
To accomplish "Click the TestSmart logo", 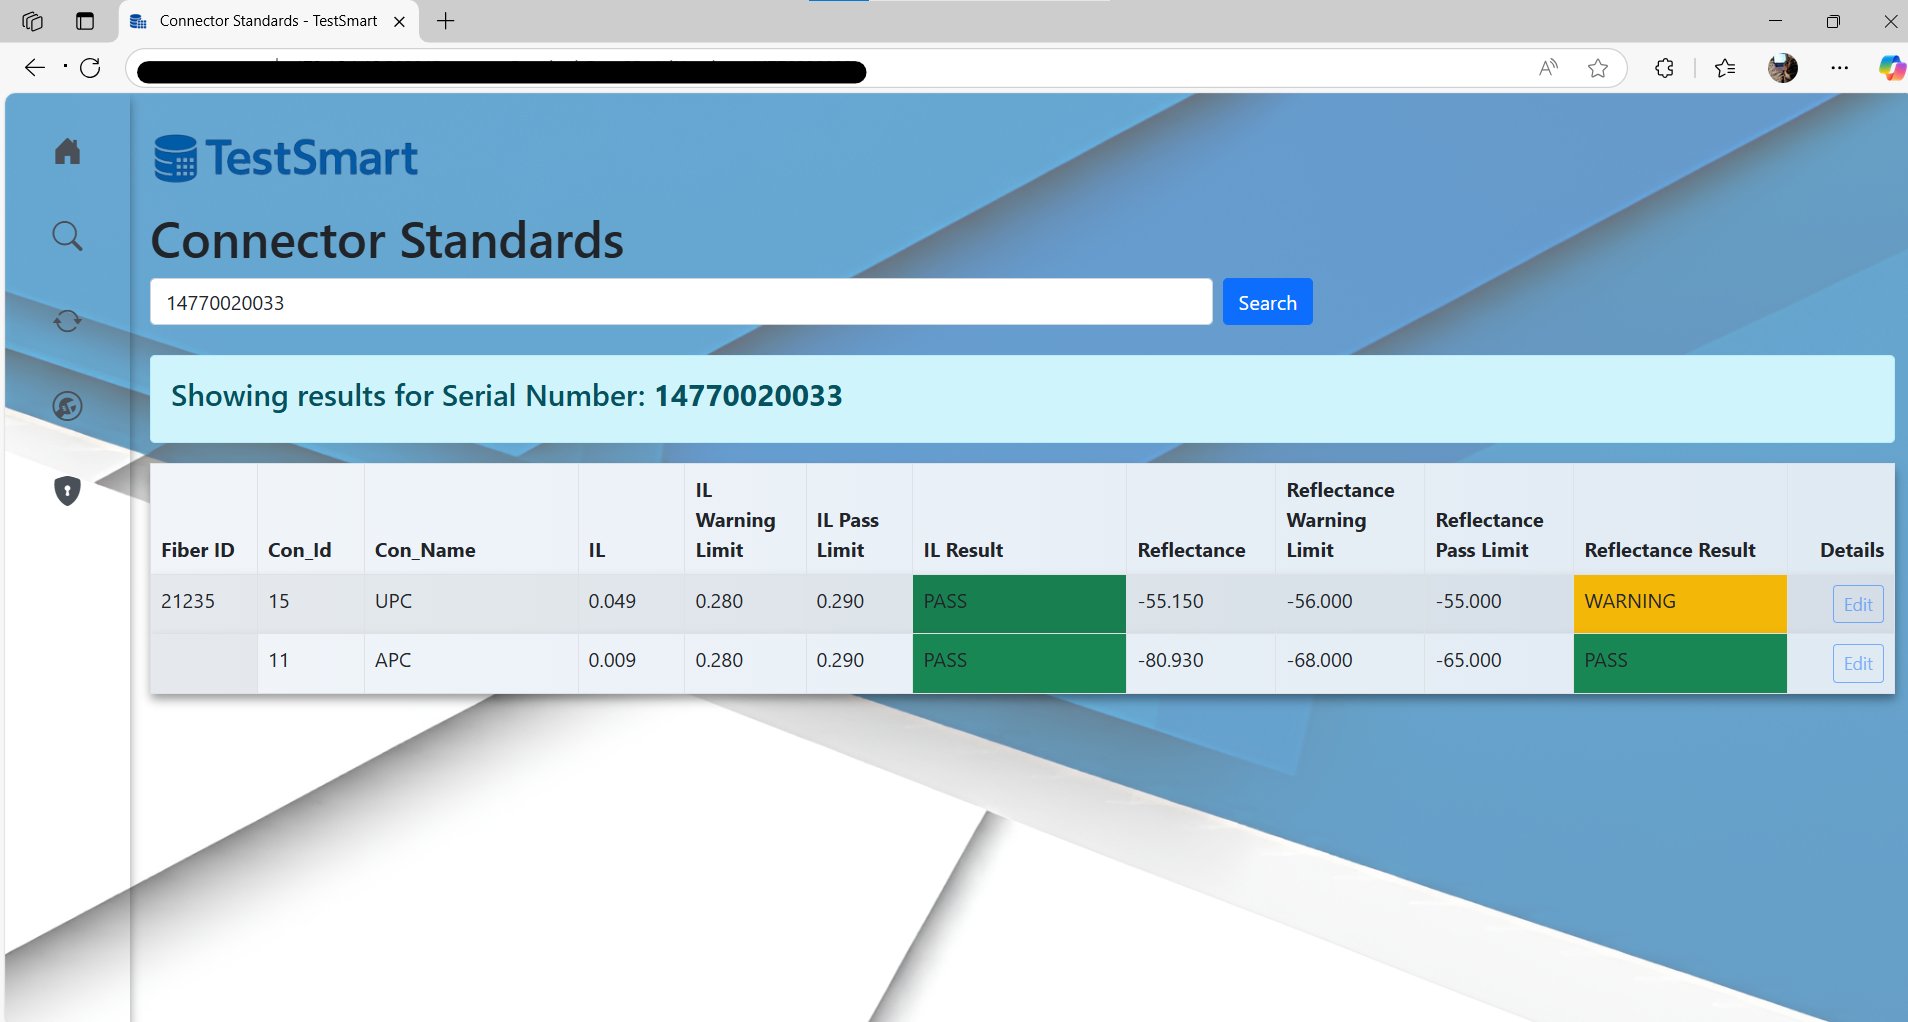I will pos(286,158).
